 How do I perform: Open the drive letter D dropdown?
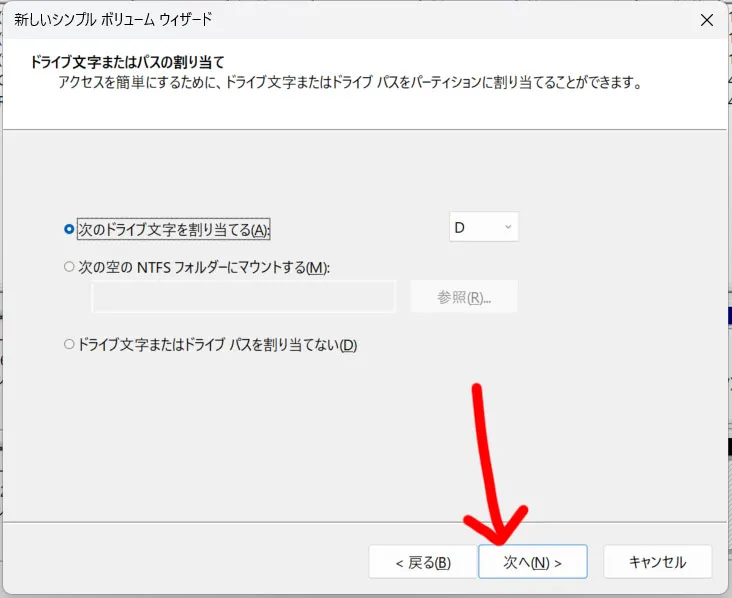point(484,227)
